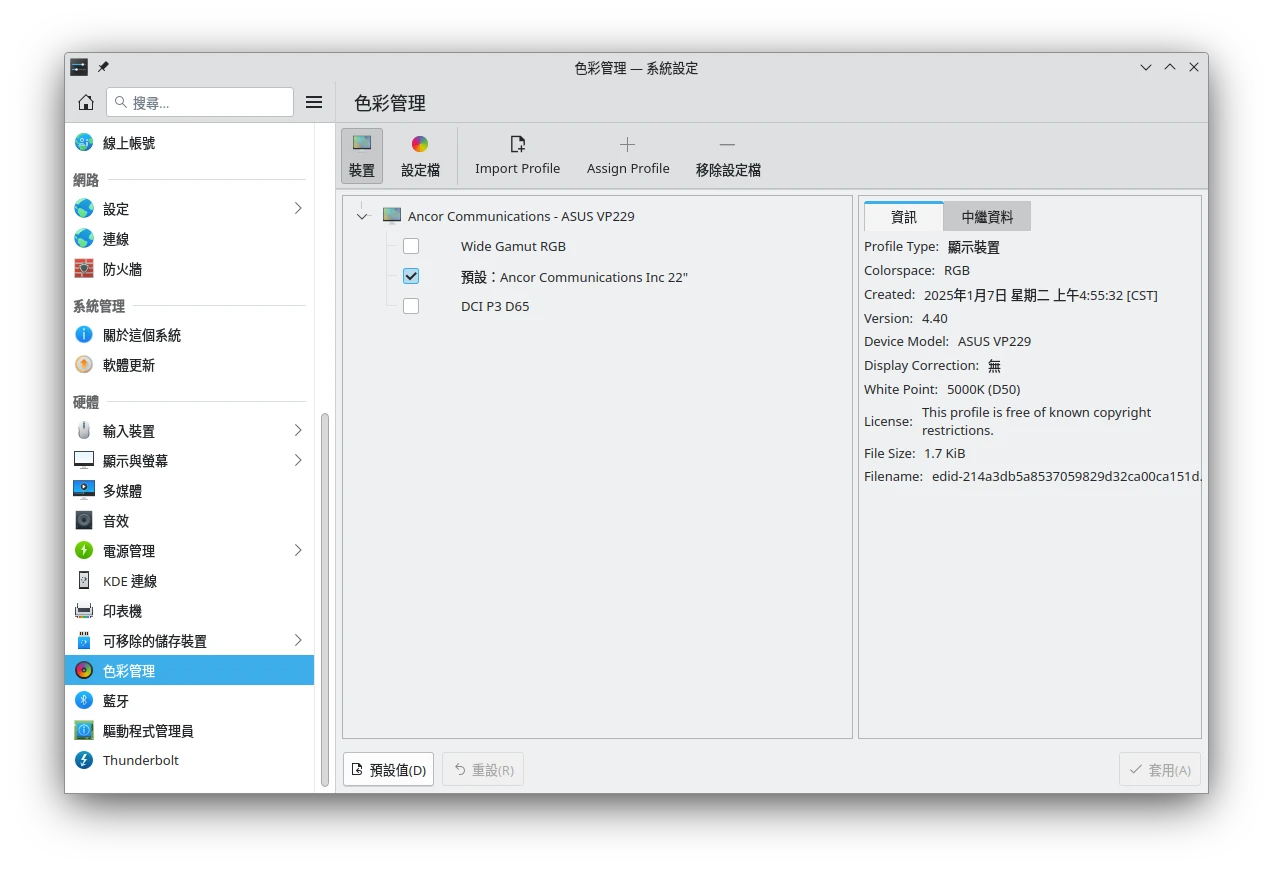
Task: Expand the 輸入裝置 submenu arrow
Action: point(298,431)
